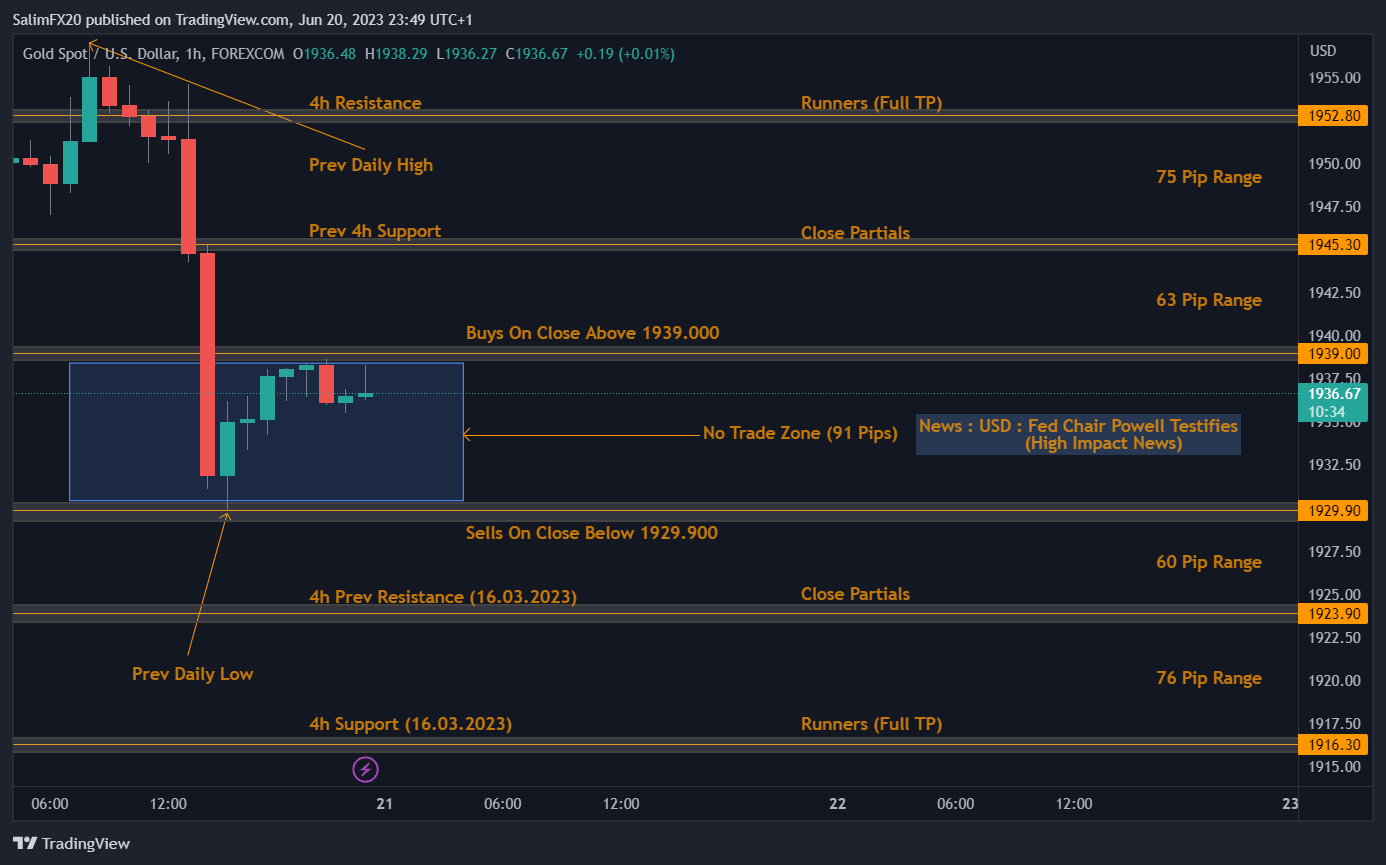Click the 1923.90 price label

1332,614
